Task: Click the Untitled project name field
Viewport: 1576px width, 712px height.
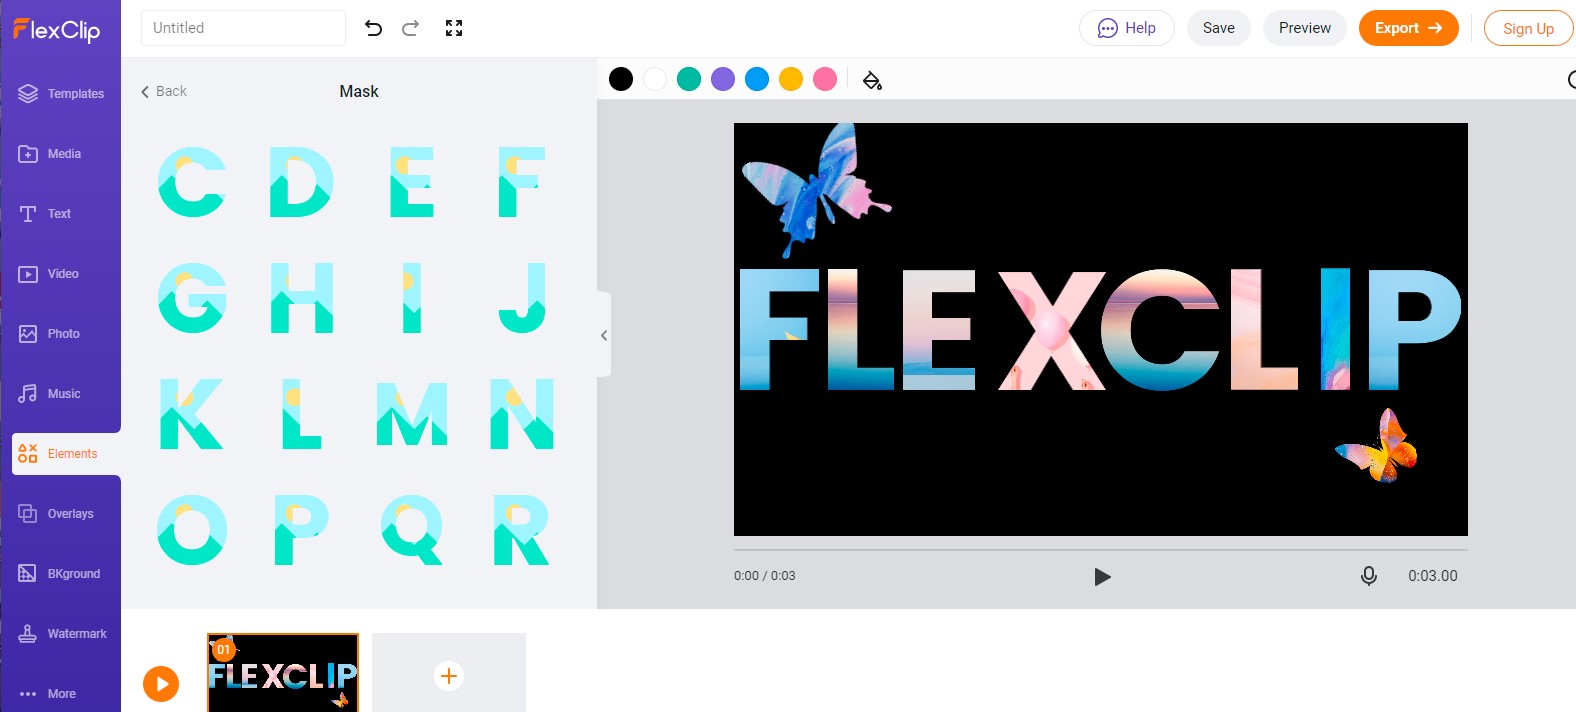Action: (243, 28)
